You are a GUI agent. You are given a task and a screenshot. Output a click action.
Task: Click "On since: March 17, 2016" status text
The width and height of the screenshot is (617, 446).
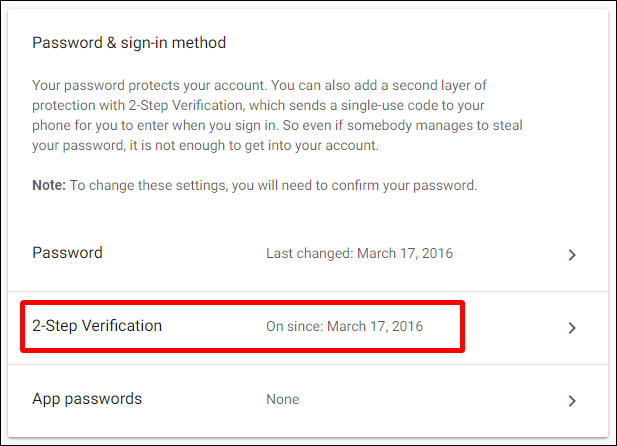point(344,327)
